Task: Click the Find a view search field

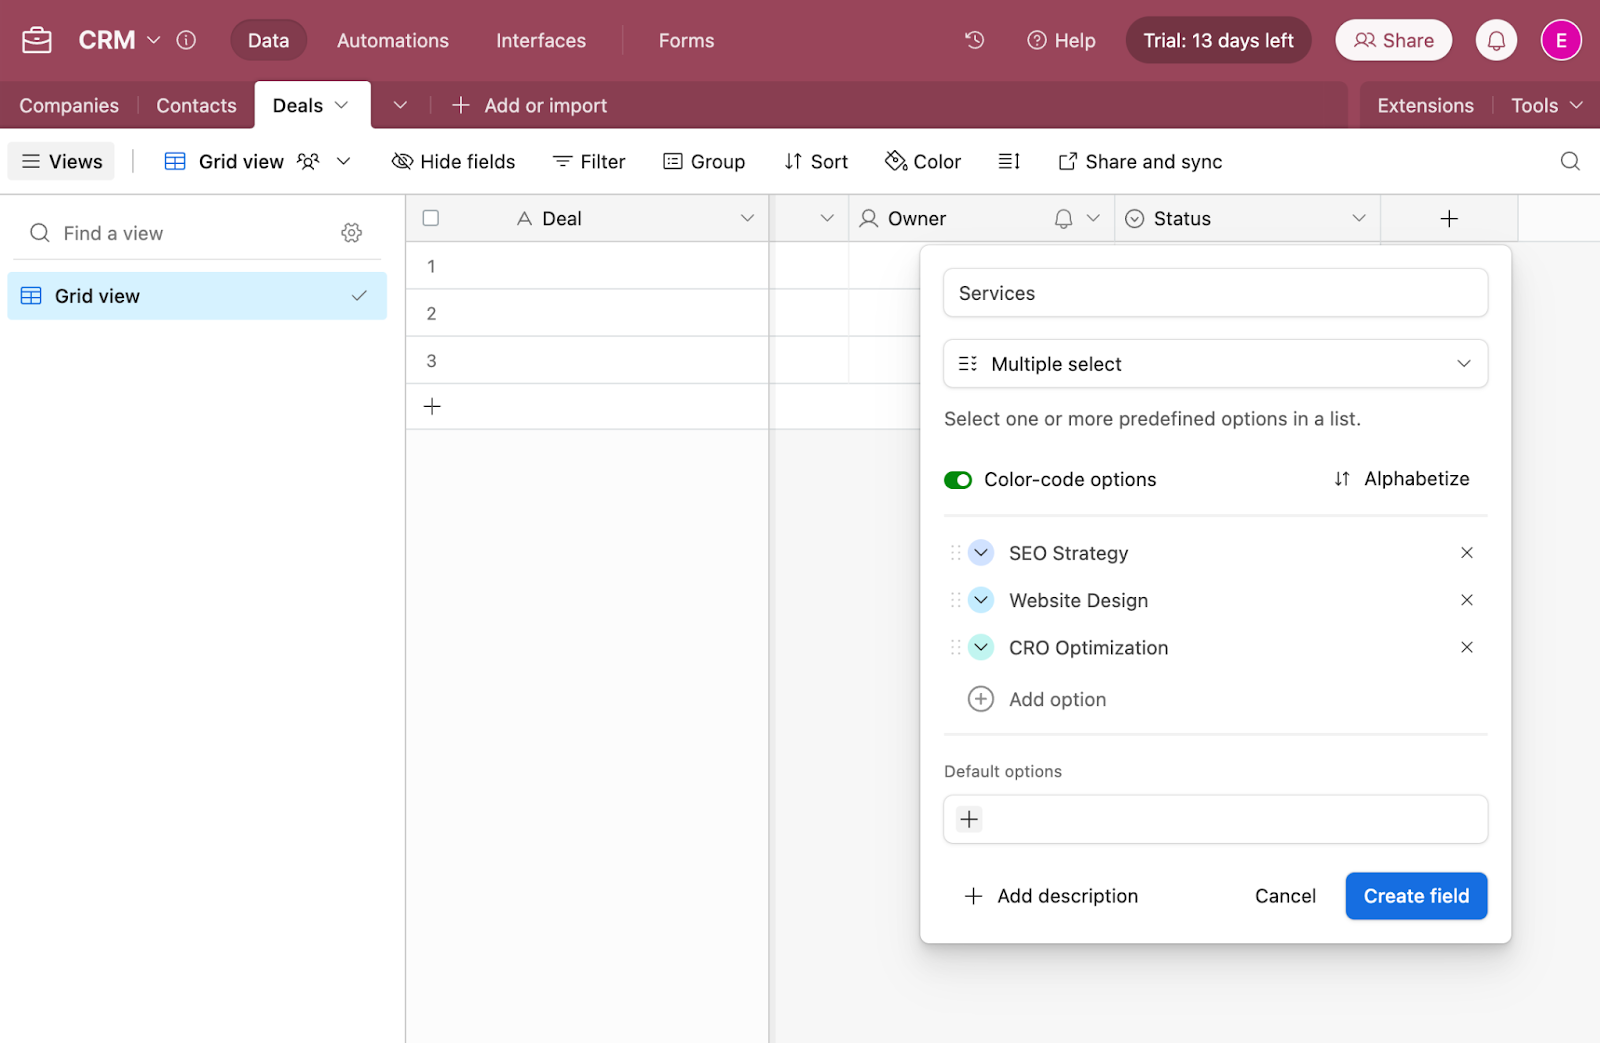Action: pyautogui.click(x=180, y=233)
